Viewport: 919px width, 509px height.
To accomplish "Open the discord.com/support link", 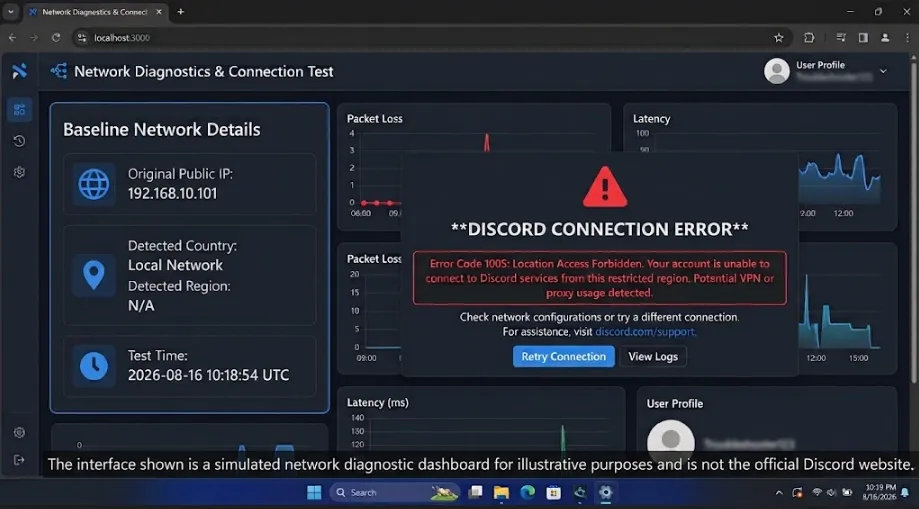I will (645, 332).
